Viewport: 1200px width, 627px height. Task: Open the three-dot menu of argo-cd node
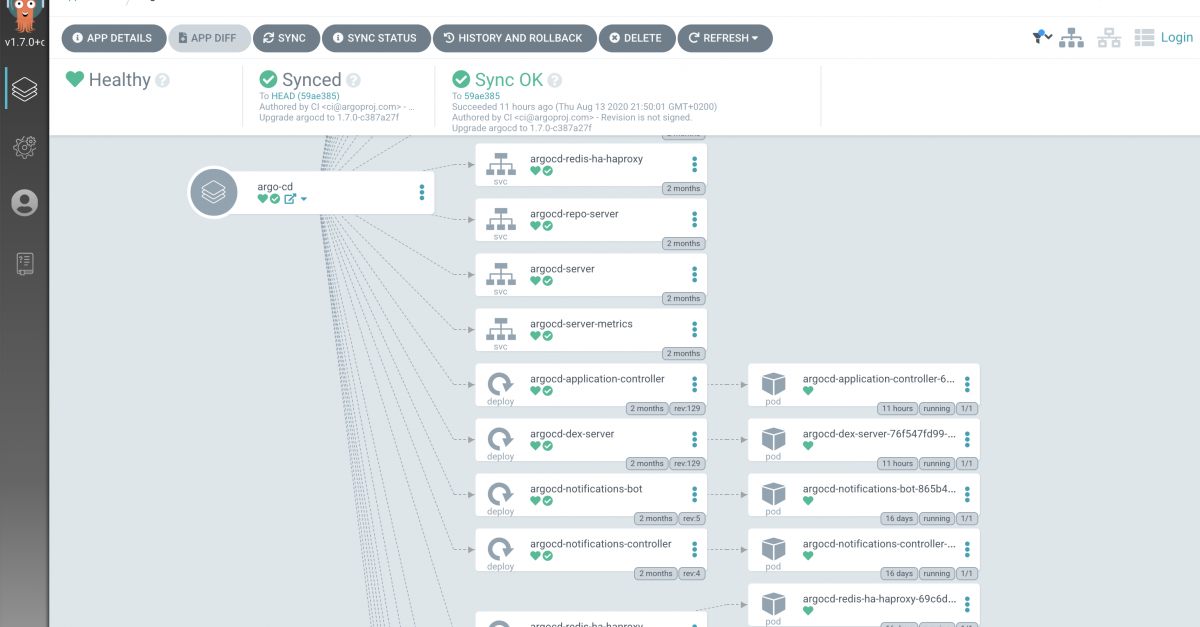coord(422,192)
